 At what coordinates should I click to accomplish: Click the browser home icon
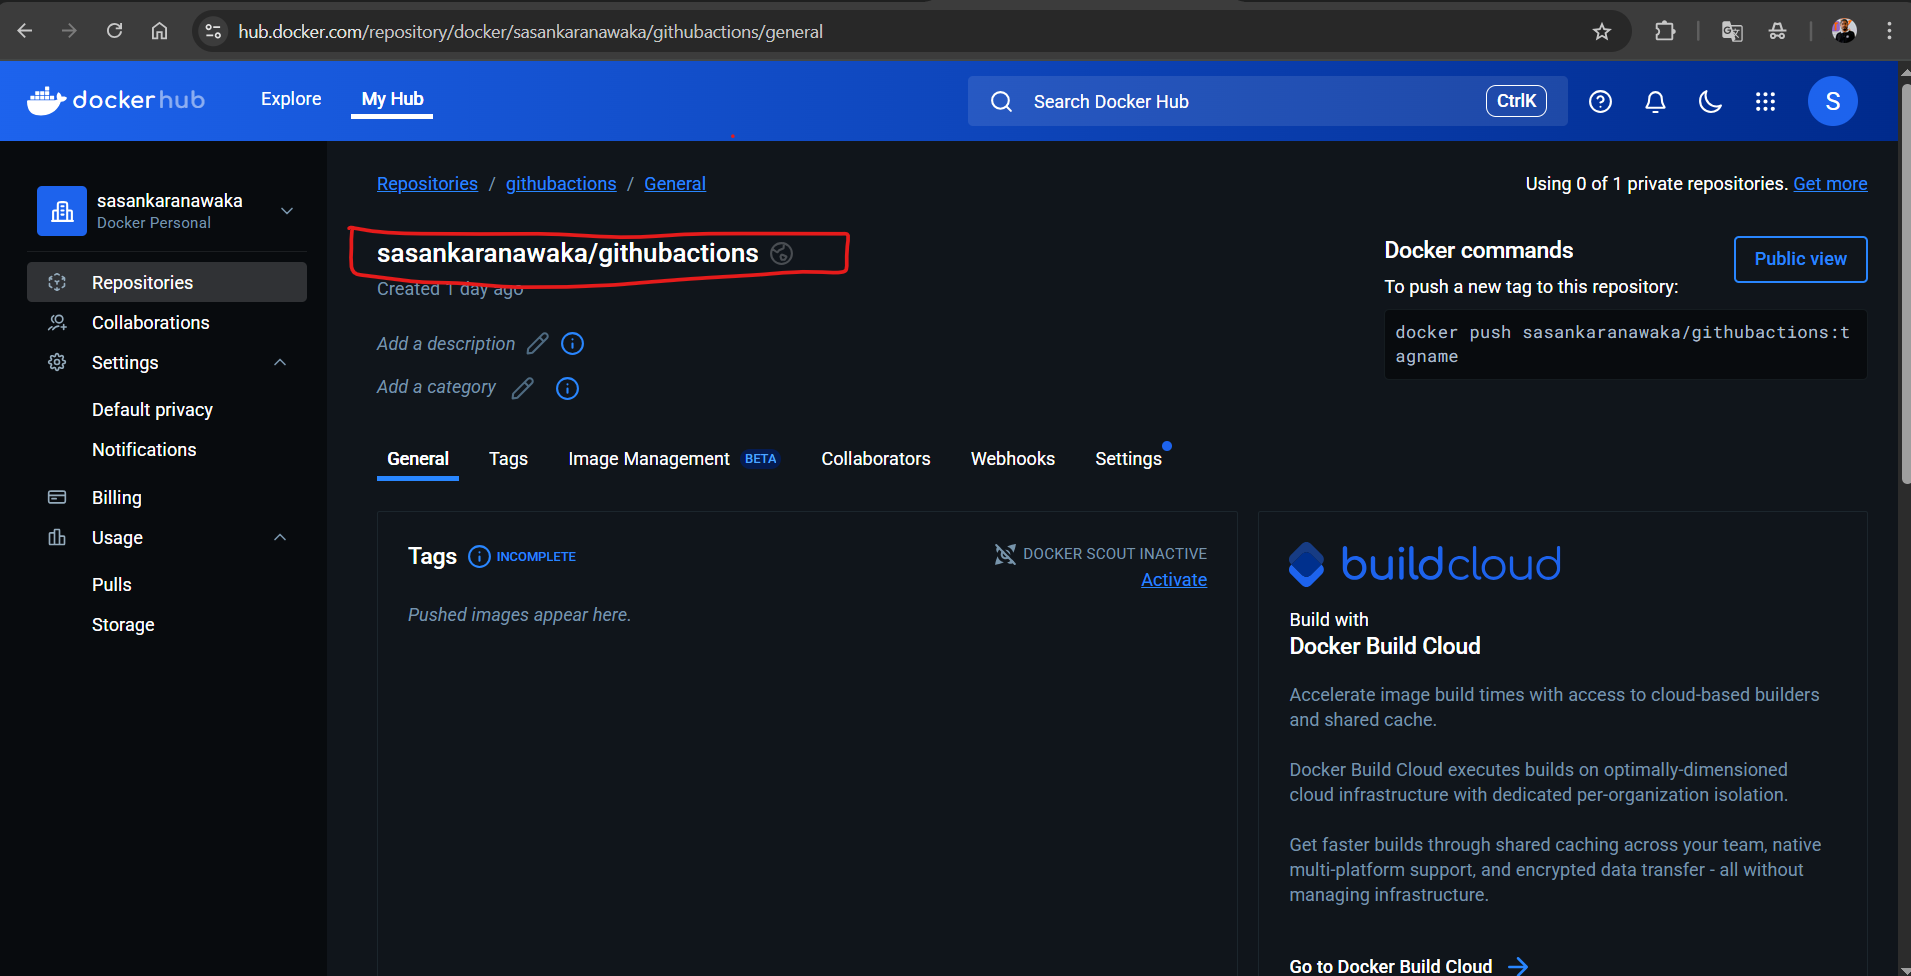point(159,31)
